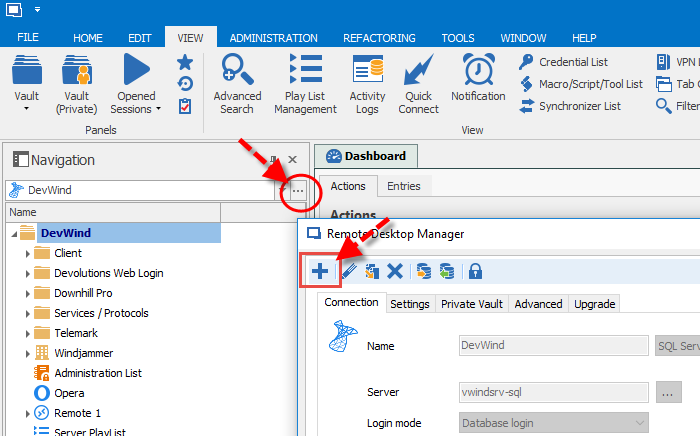Click the padlock icon in dialog toolbar
The image size is (700, 436).
pos(475,271)
